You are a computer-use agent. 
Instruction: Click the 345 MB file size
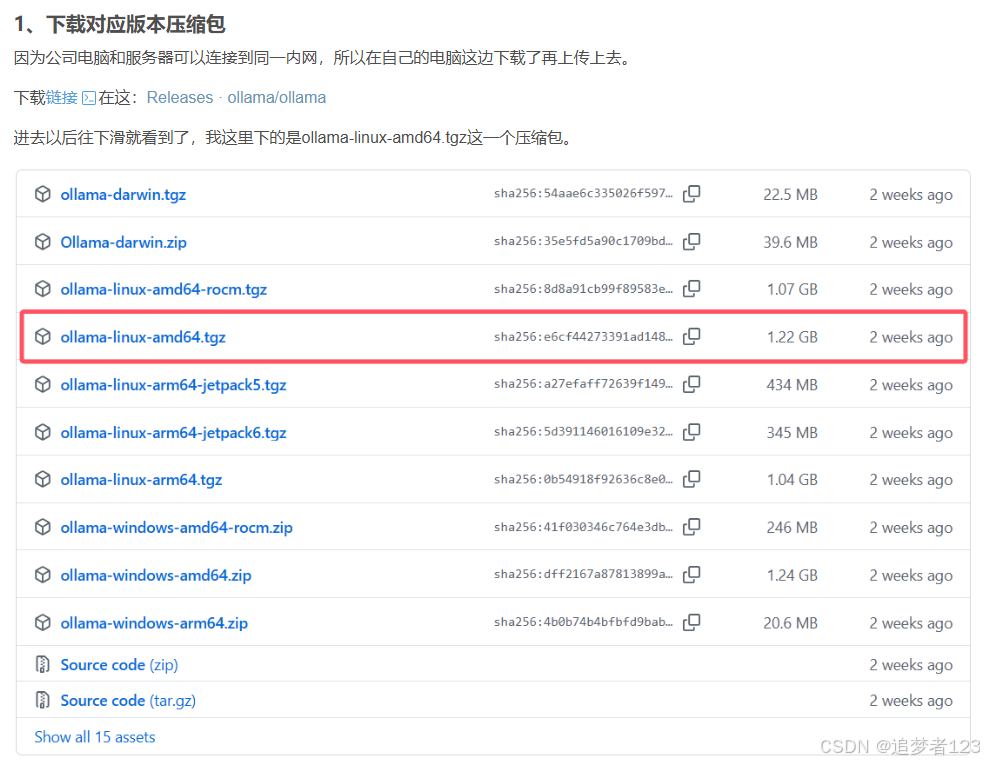[792, 433]
